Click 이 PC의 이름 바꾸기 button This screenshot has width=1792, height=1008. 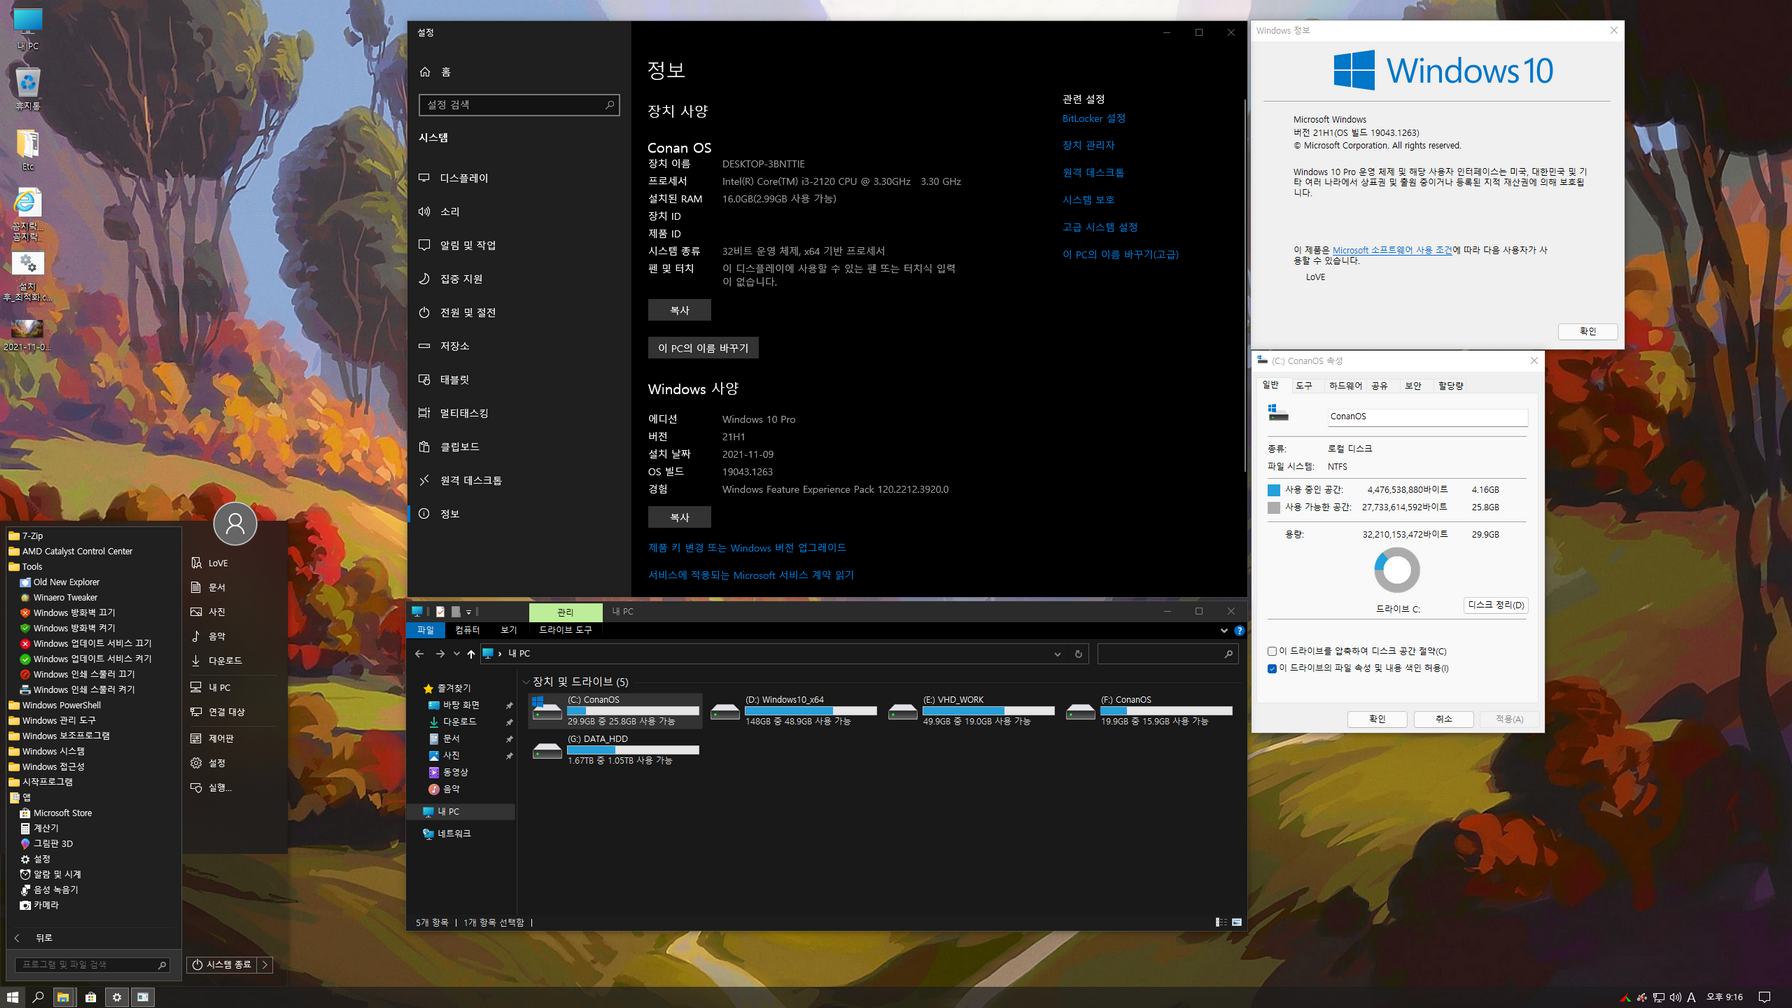pos(703,348)
